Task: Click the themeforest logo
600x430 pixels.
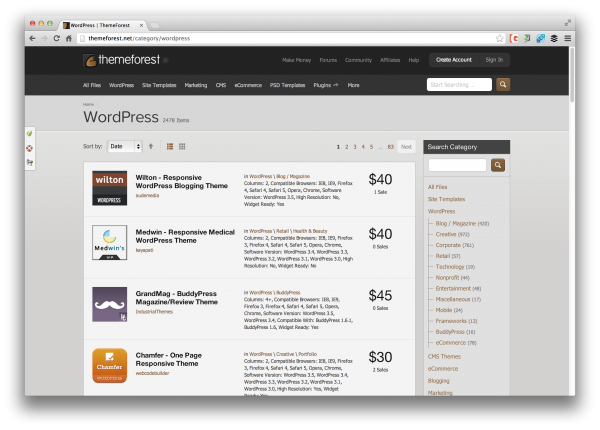Action: click(x=122, y=60)
